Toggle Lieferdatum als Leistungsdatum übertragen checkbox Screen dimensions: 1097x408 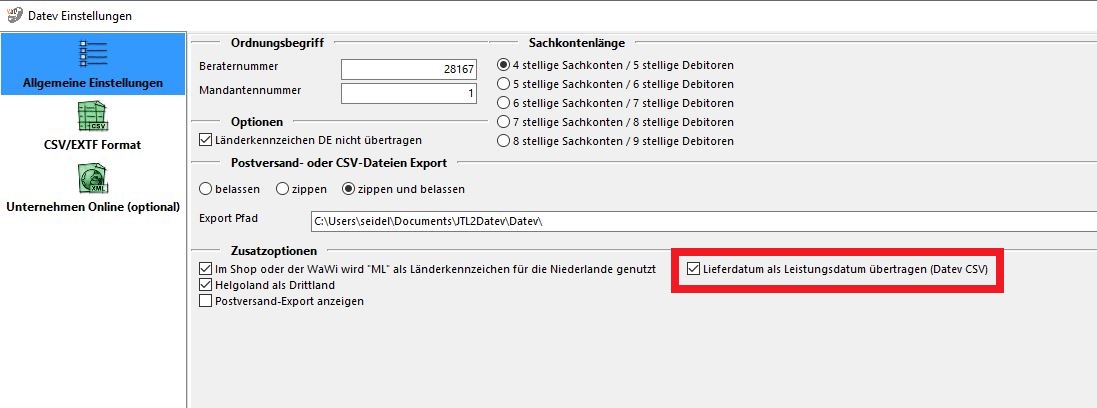(x=693, y=269)
